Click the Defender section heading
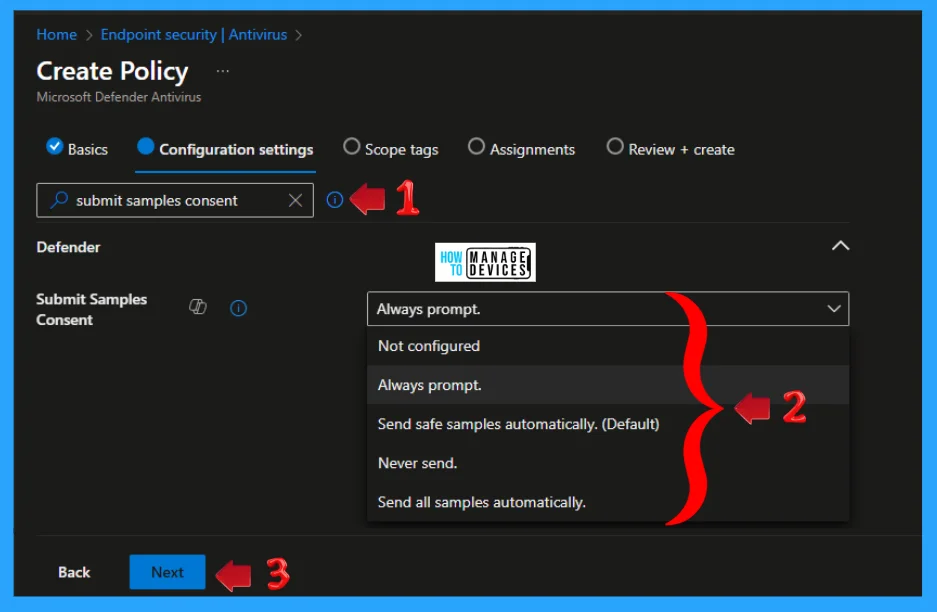Screen dimensions: 937x612 click(68, 247)
